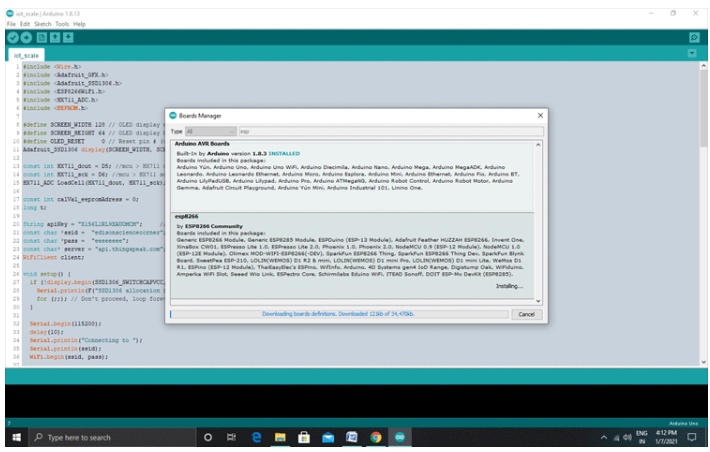
Task: Click the Open sketch icon
Action: [54, 37]
